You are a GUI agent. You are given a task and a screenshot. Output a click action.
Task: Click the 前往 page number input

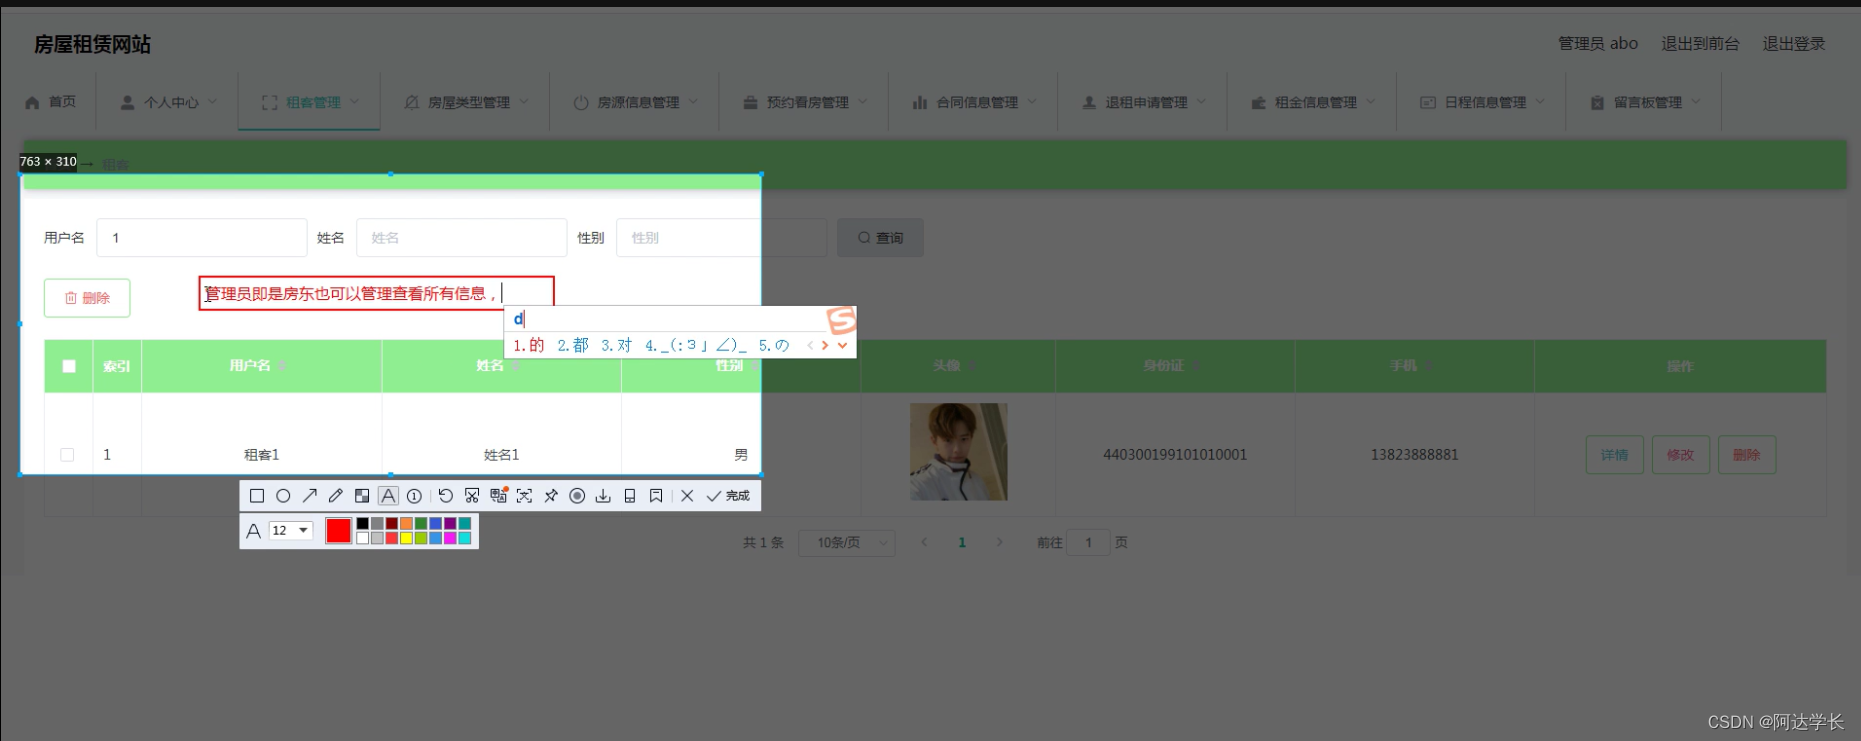(1088, 543)
